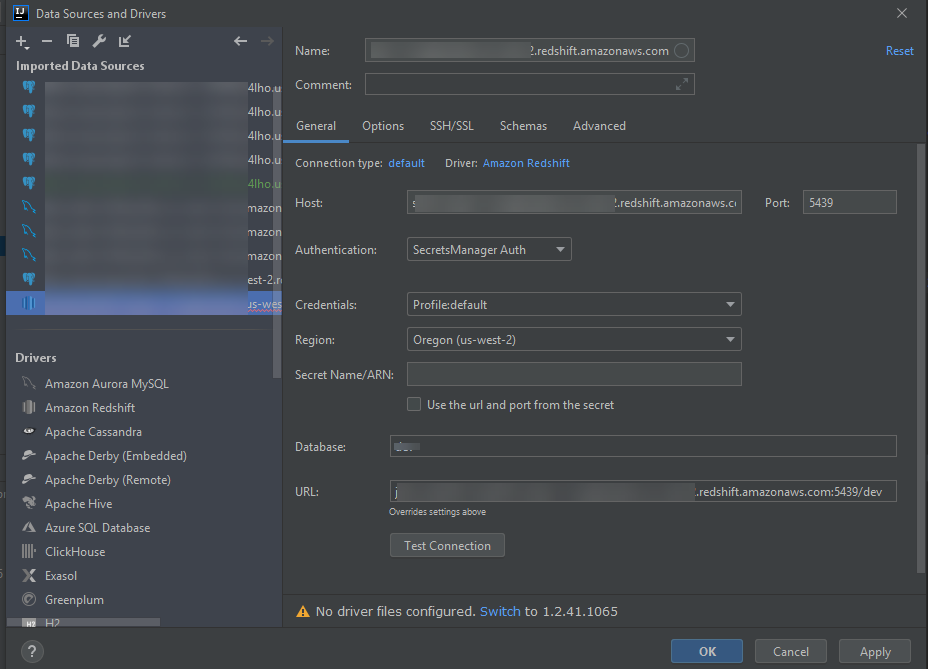Open the Authentication dropdown
This screenshot has width=928, height=669.
point(488,249)
